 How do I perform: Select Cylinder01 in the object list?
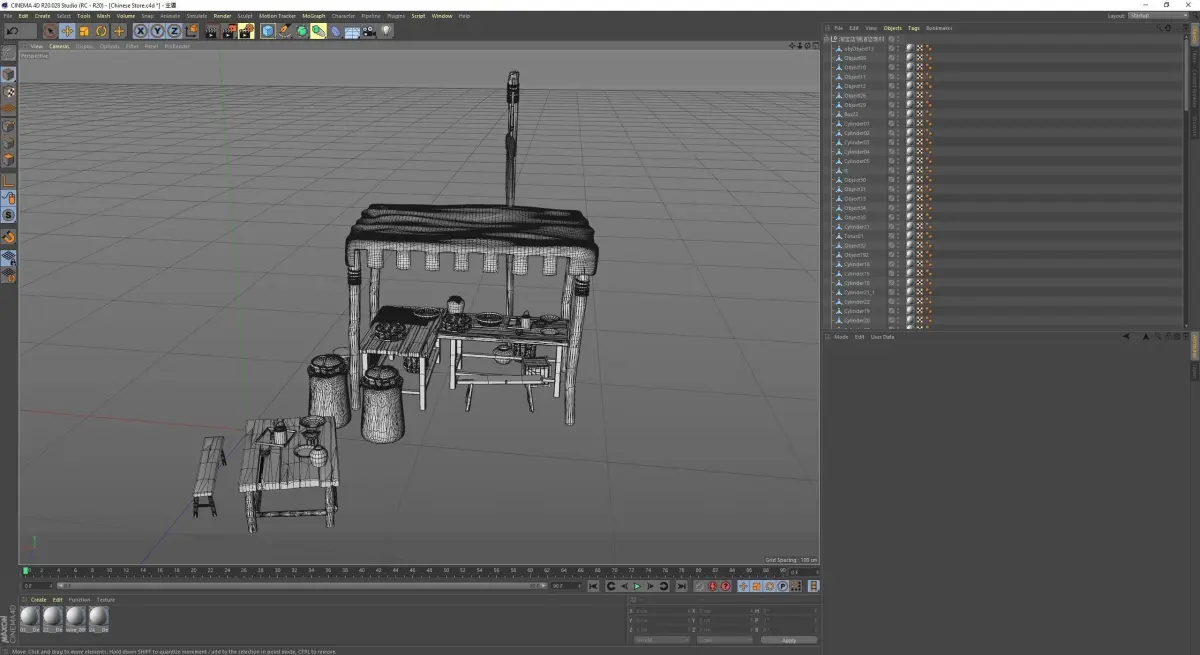click(x=857, y=124)
